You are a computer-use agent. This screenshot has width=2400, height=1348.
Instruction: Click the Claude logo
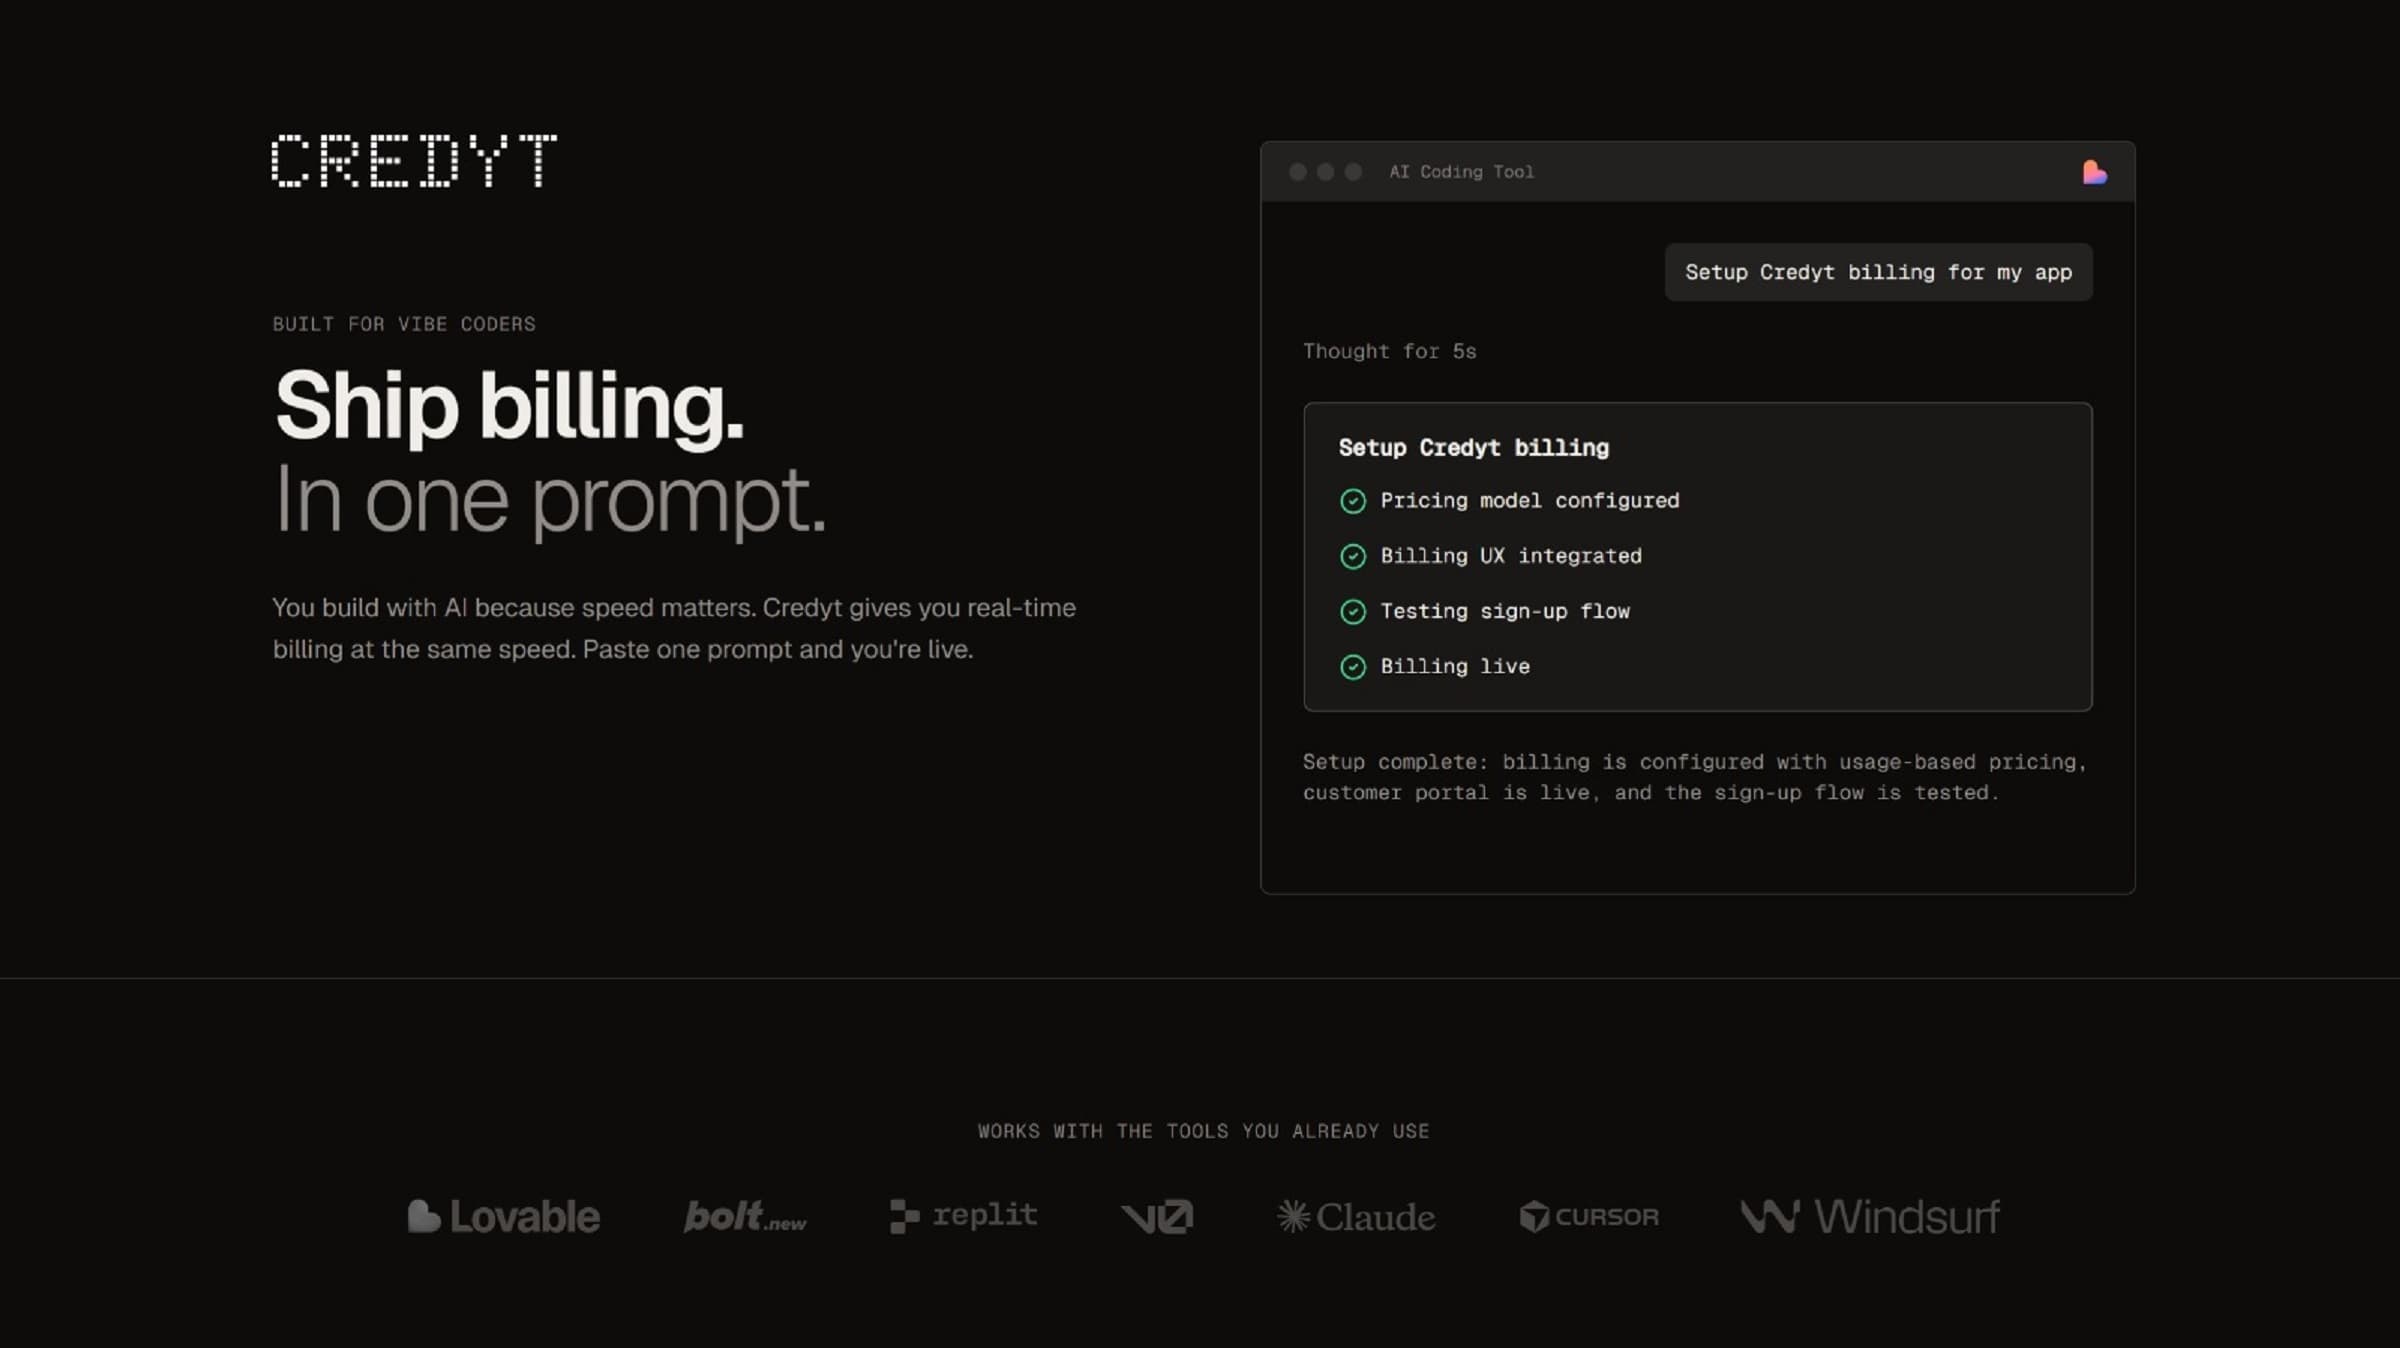point(1356,1216)
